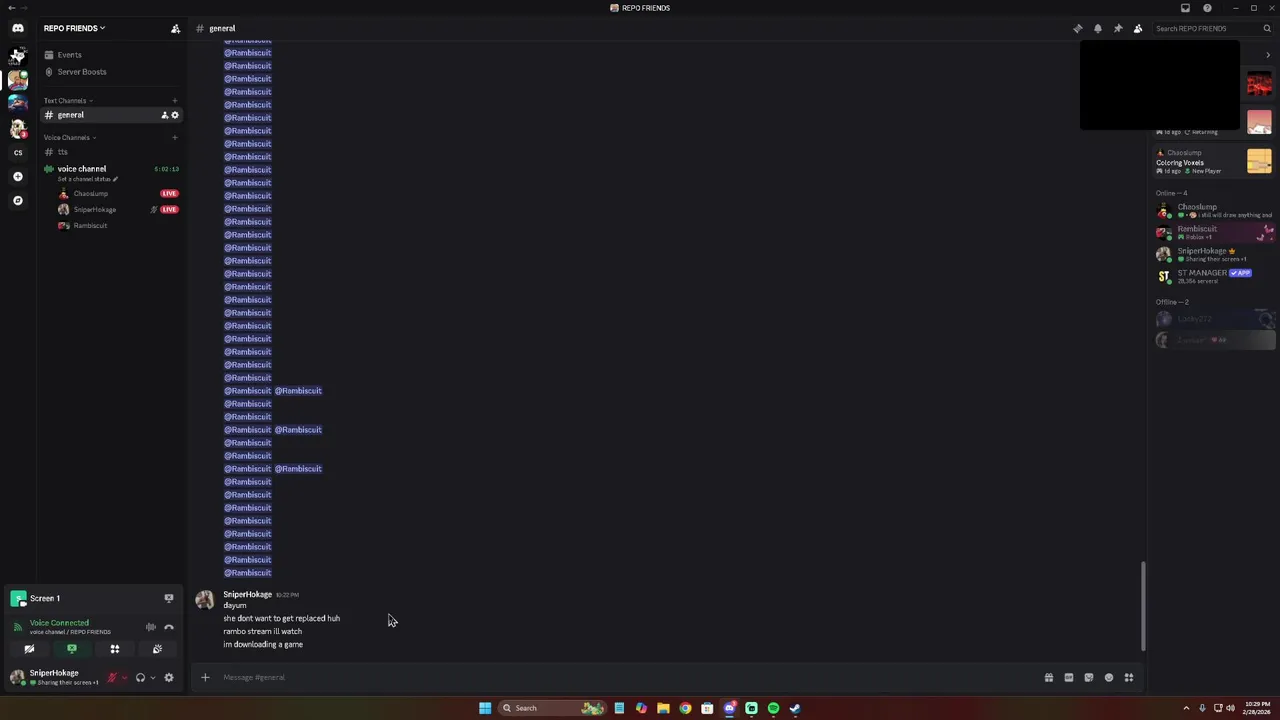
Task: Click SniperHokage message author name
Action: [x=247, y=594]
